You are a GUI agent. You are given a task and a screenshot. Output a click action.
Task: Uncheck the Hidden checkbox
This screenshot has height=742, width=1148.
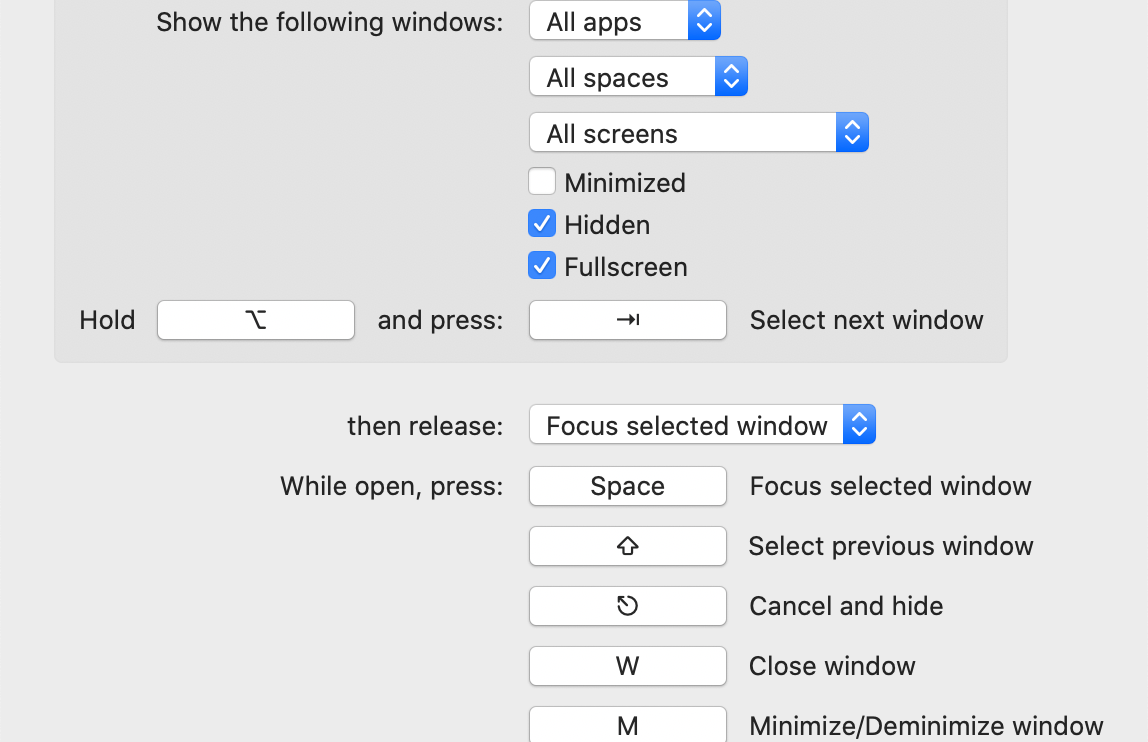(542, 224)
